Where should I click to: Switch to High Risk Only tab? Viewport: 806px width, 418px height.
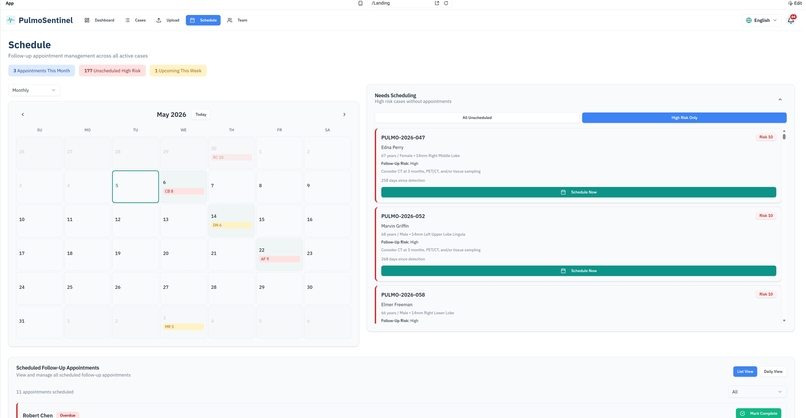point(684,118)
